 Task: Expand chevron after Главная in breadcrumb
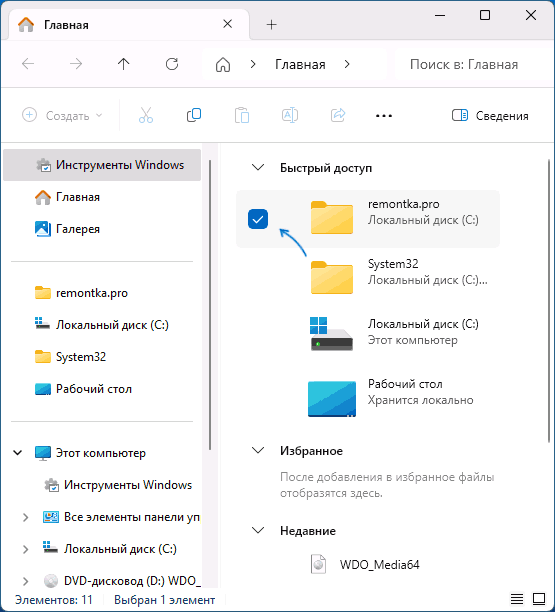click(347, 64)
